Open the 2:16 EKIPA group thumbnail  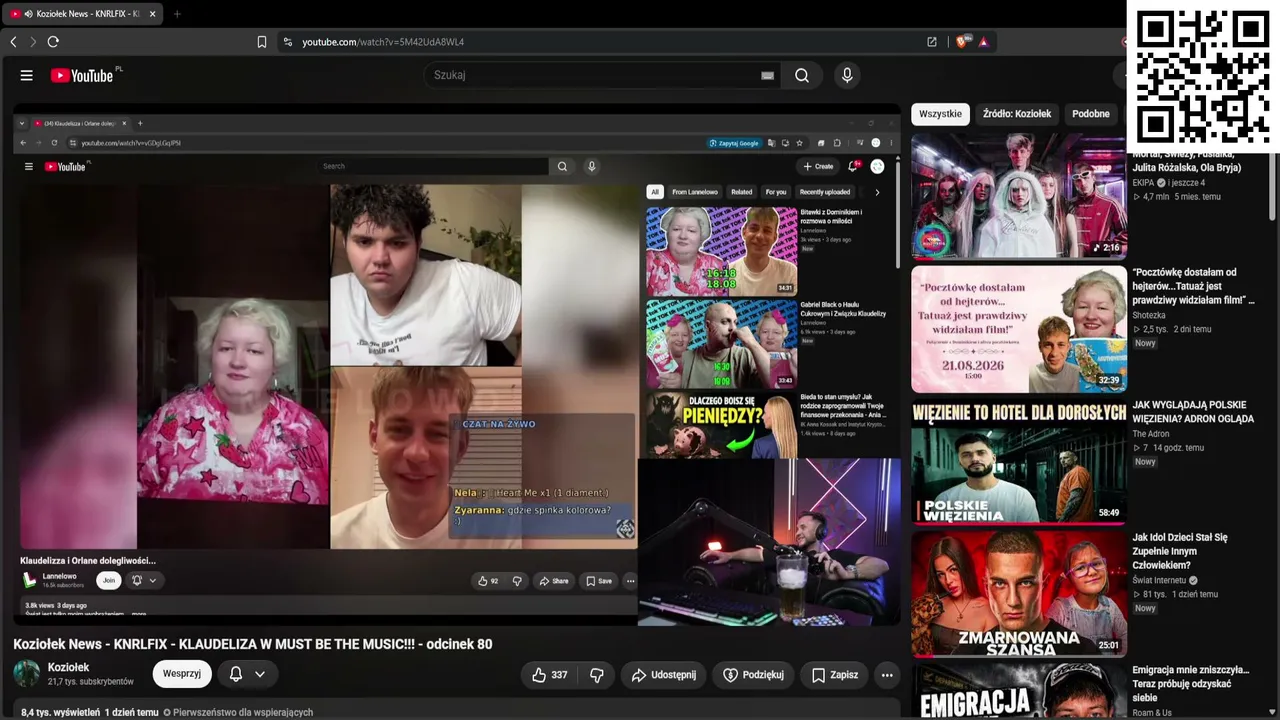pyautogui.click(x=1018, y=196)
